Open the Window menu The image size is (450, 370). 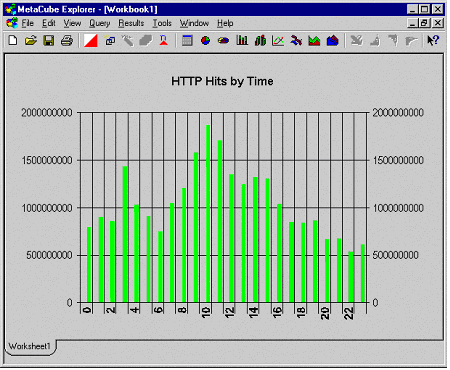click(194, 23)
